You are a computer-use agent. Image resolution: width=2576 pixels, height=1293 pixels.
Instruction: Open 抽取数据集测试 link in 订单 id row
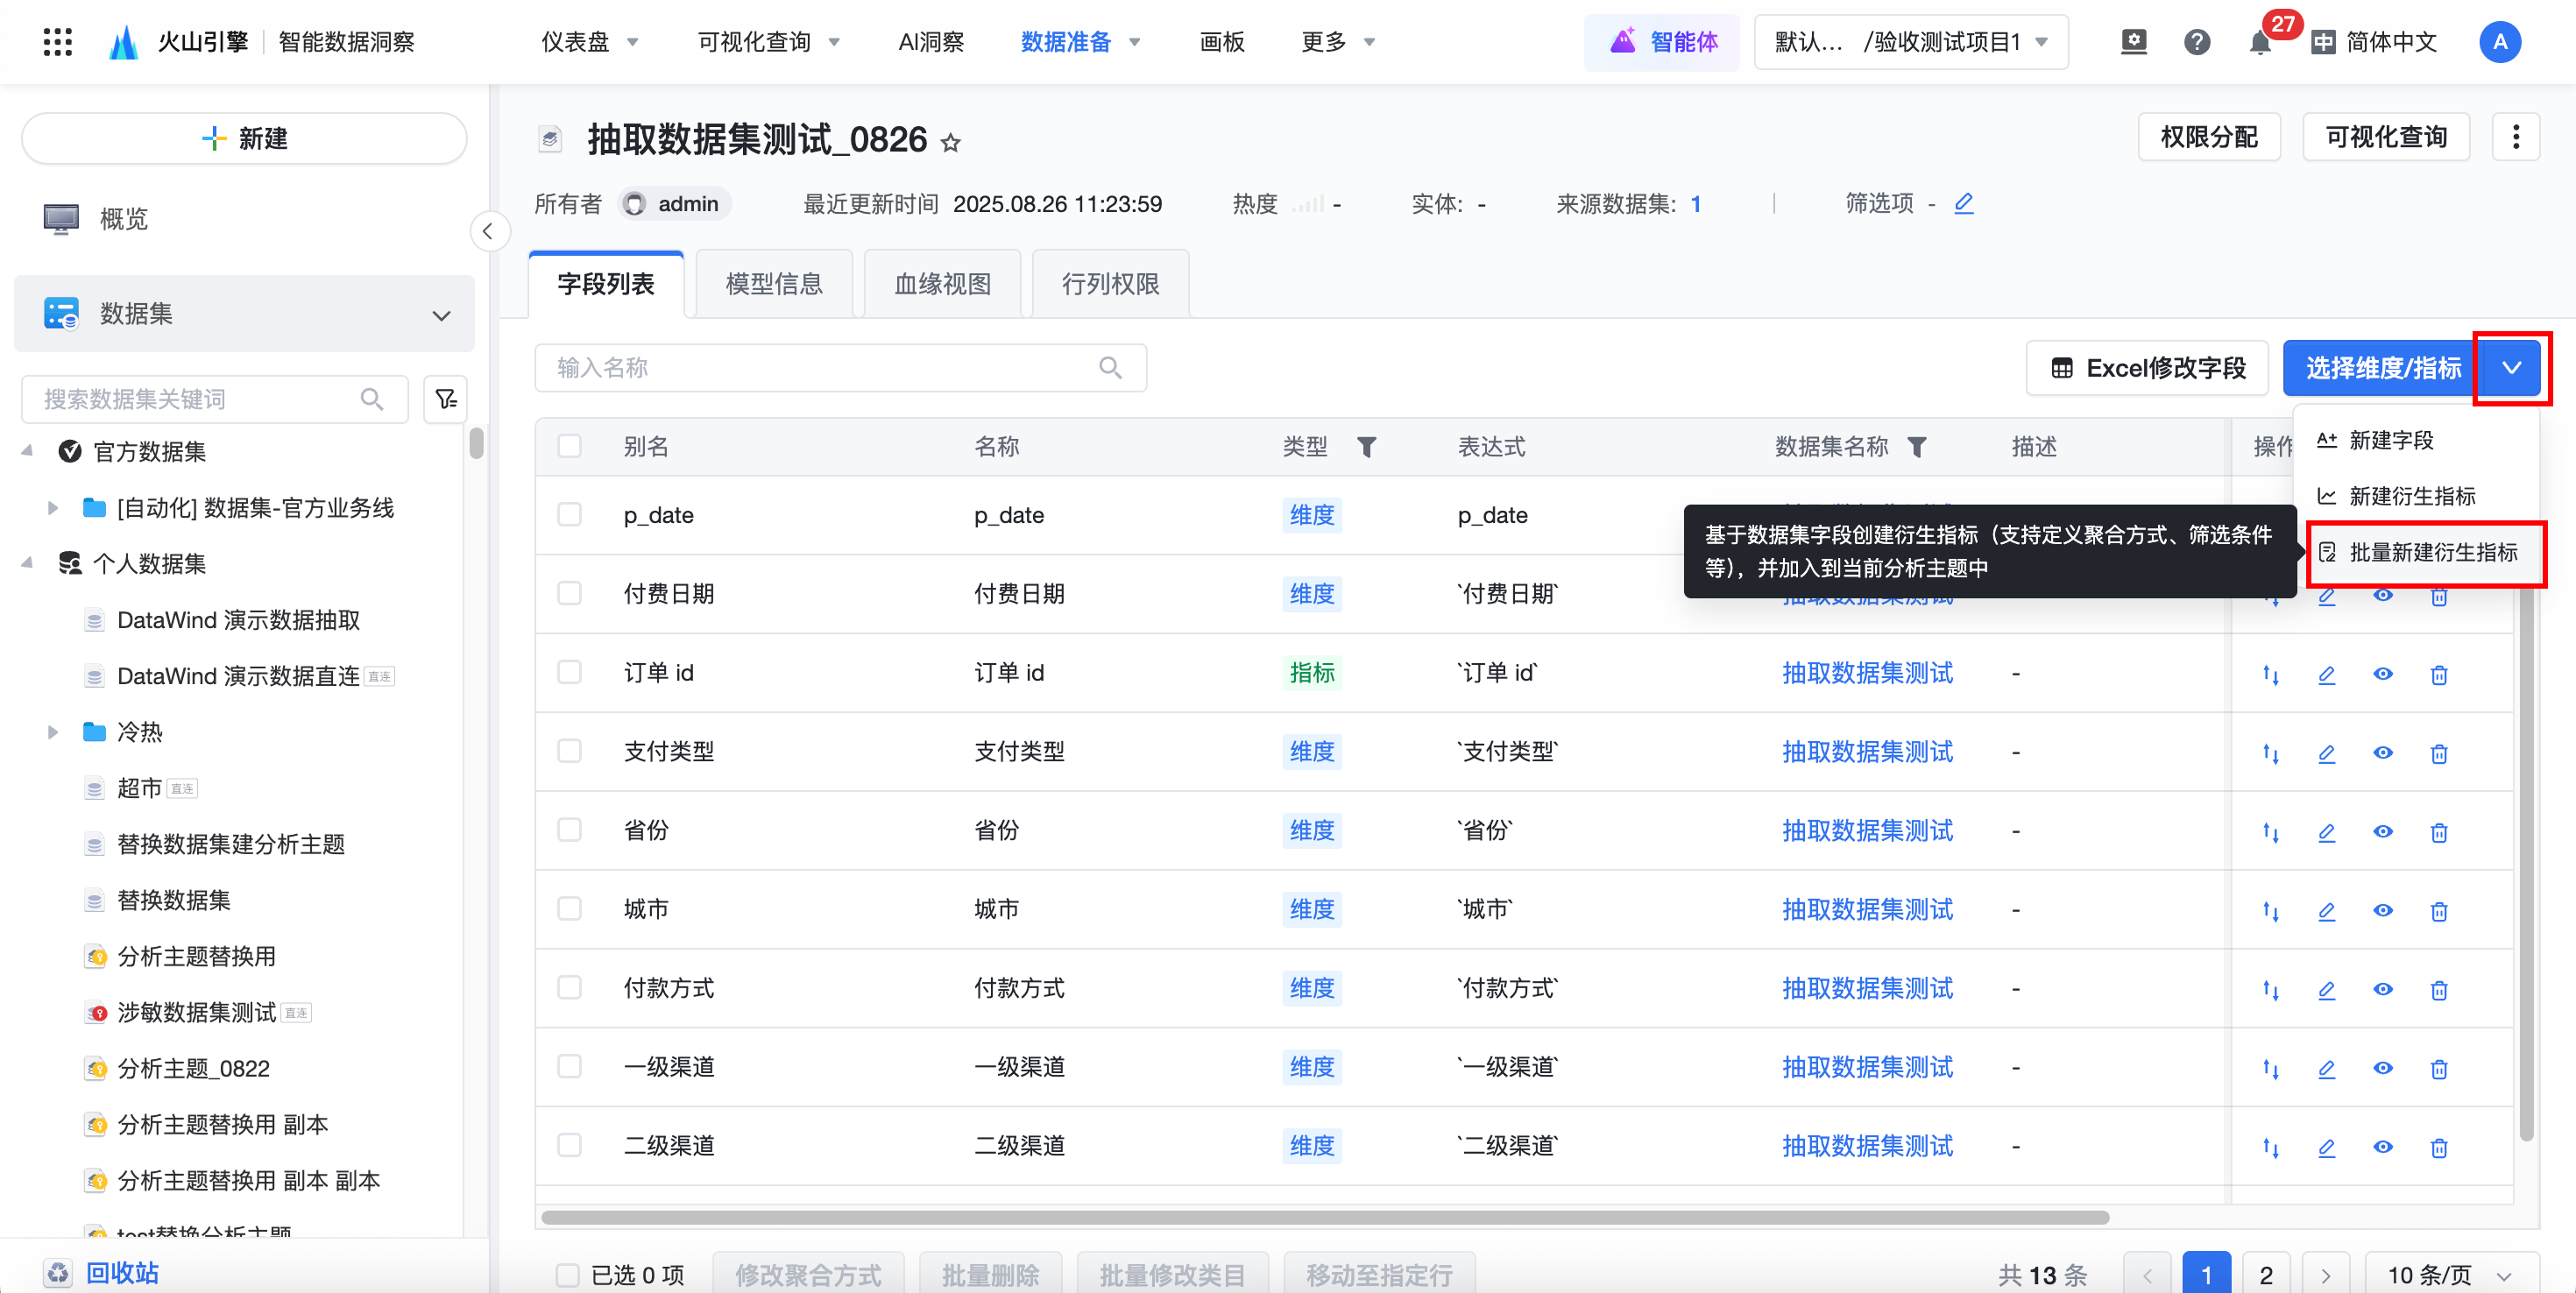(1867, 673)
